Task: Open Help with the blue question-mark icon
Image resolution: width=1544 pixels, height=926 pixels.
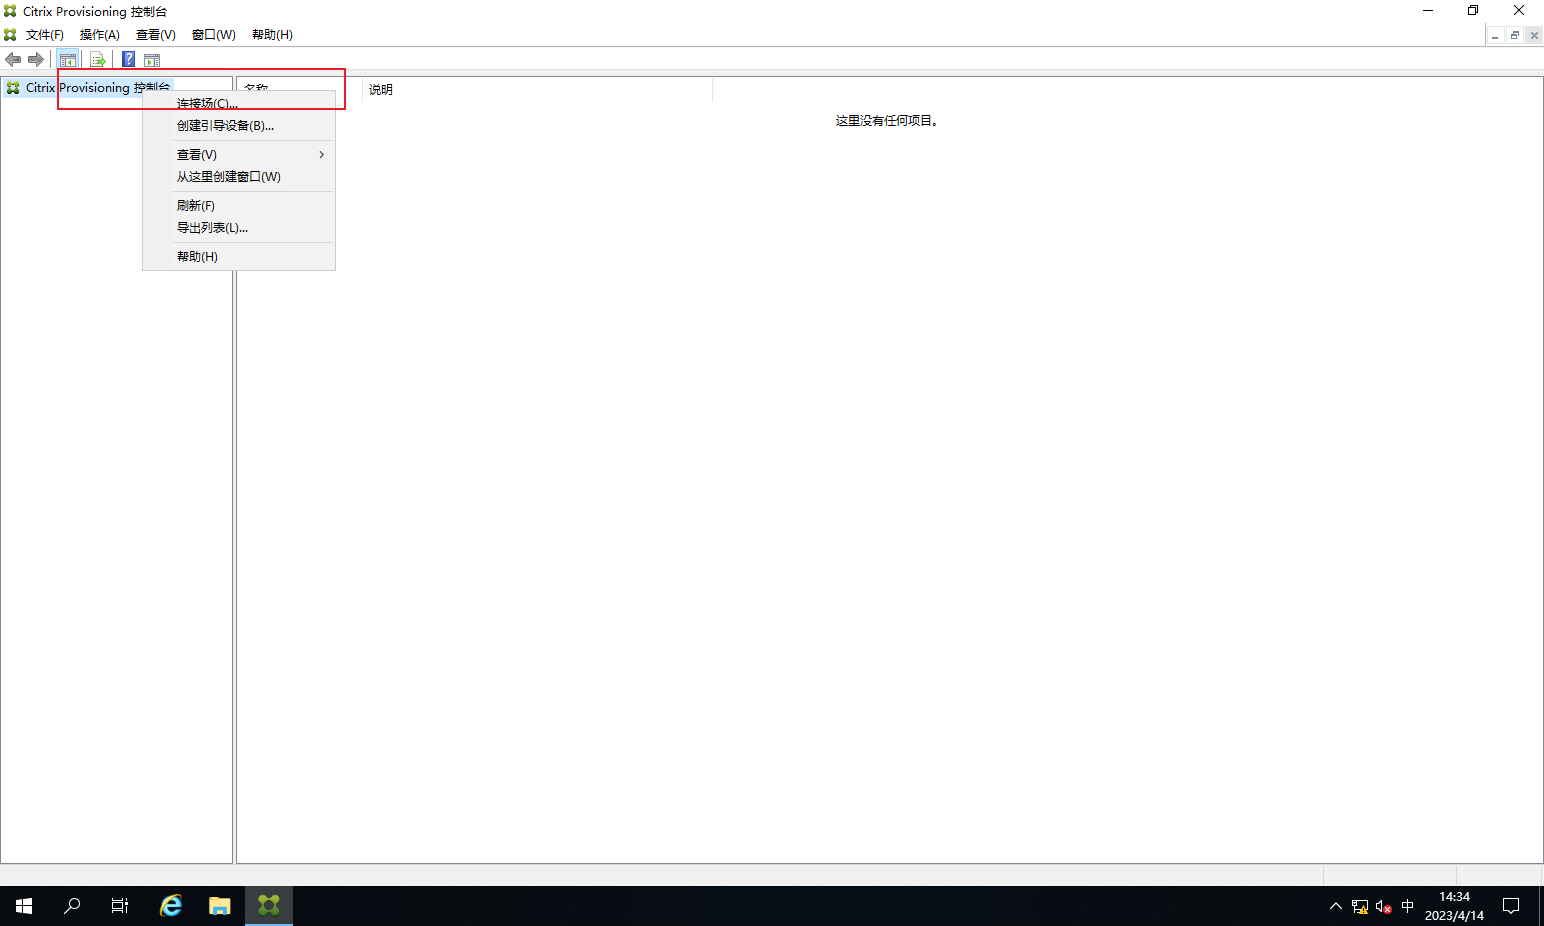Action: [x=128, y=60]
